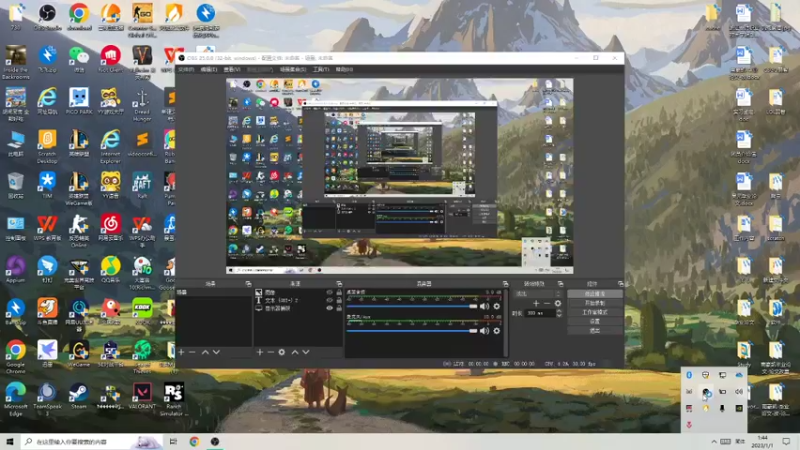
Task: Pop out the Sources dock panel
Action: pyautogui.click(x=339, y=284)
